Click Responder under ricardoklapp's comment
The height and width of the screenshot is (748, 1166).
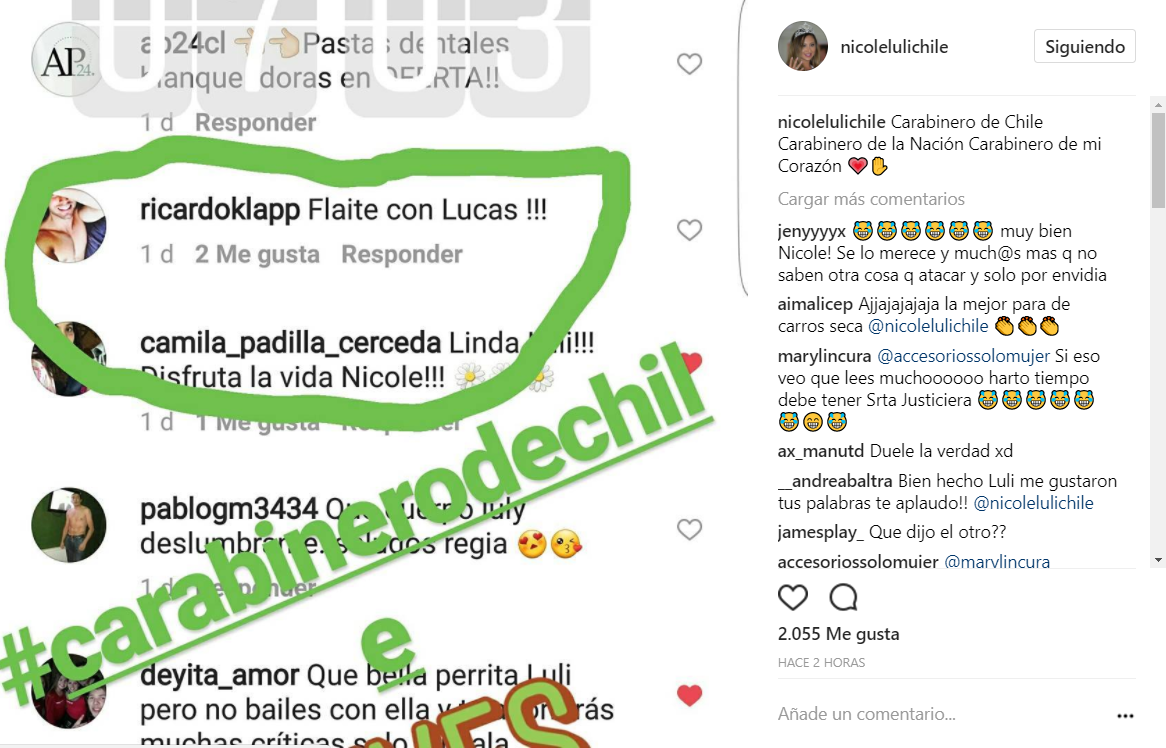coord(402,254)
